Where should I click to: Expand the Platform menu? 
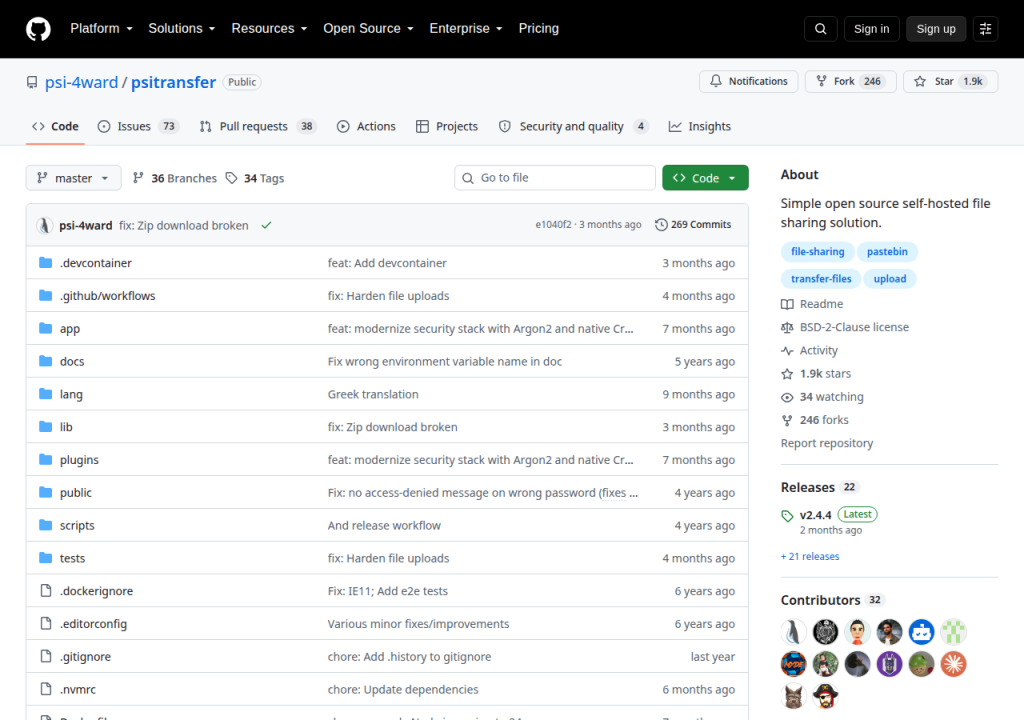coord(101,29)
